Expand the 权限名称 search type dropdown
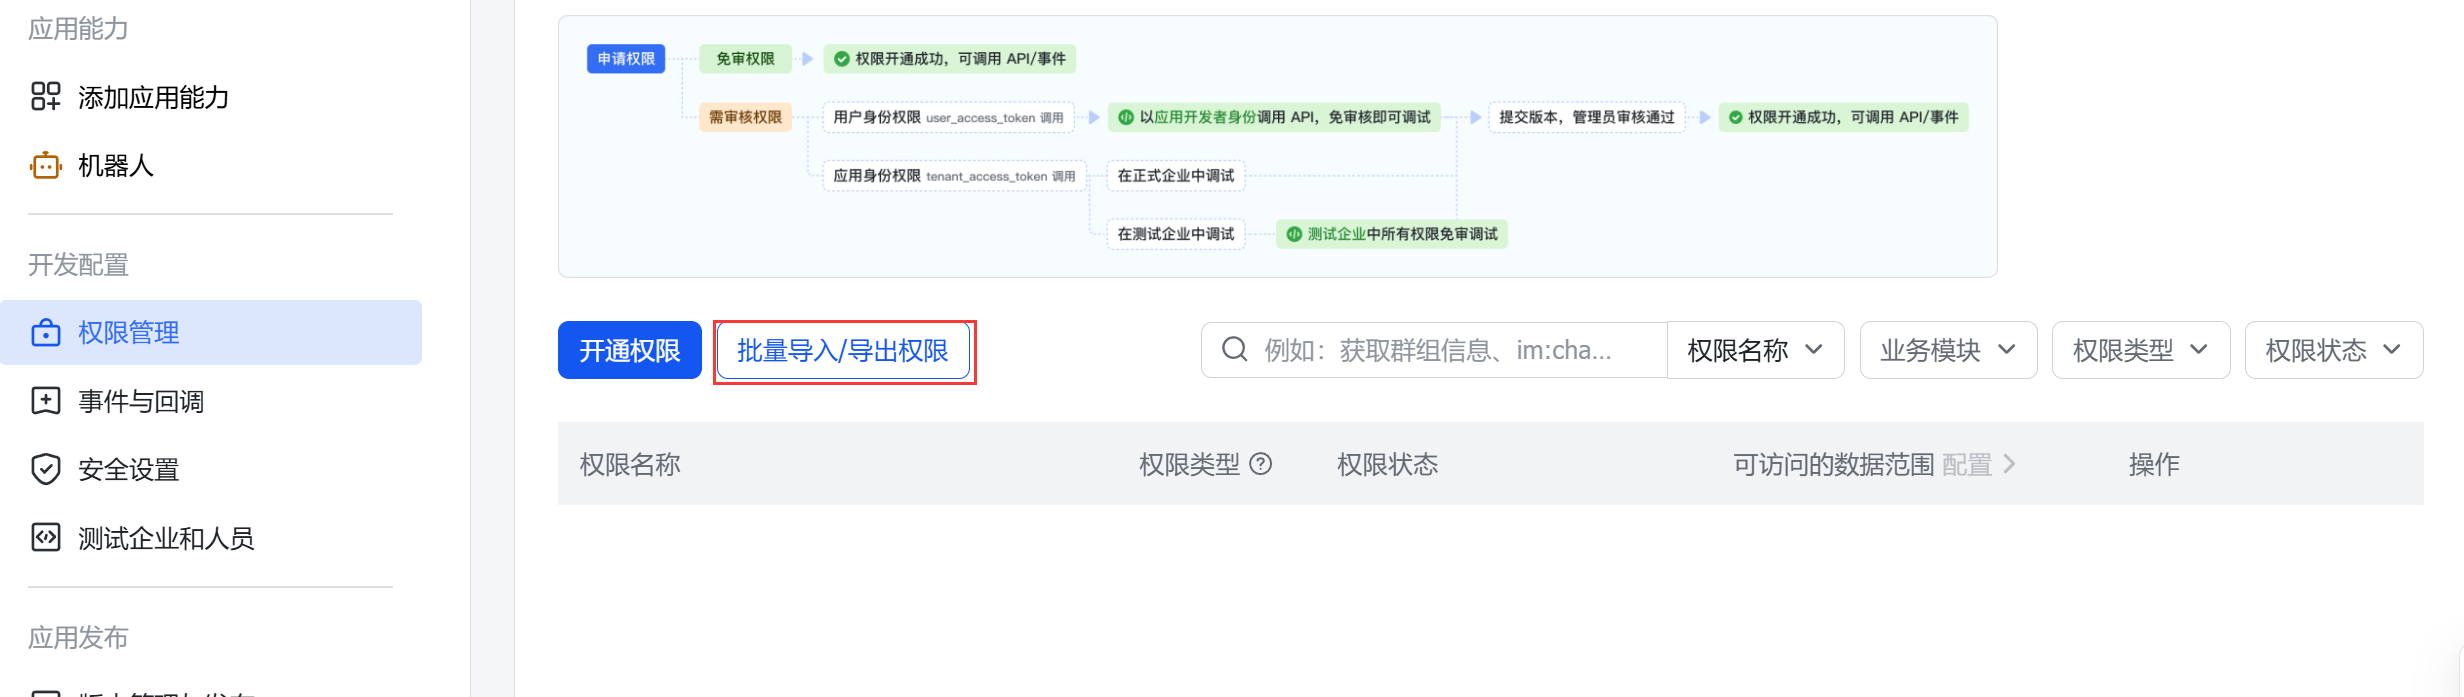The image size is (2464, 697). 1755,350
